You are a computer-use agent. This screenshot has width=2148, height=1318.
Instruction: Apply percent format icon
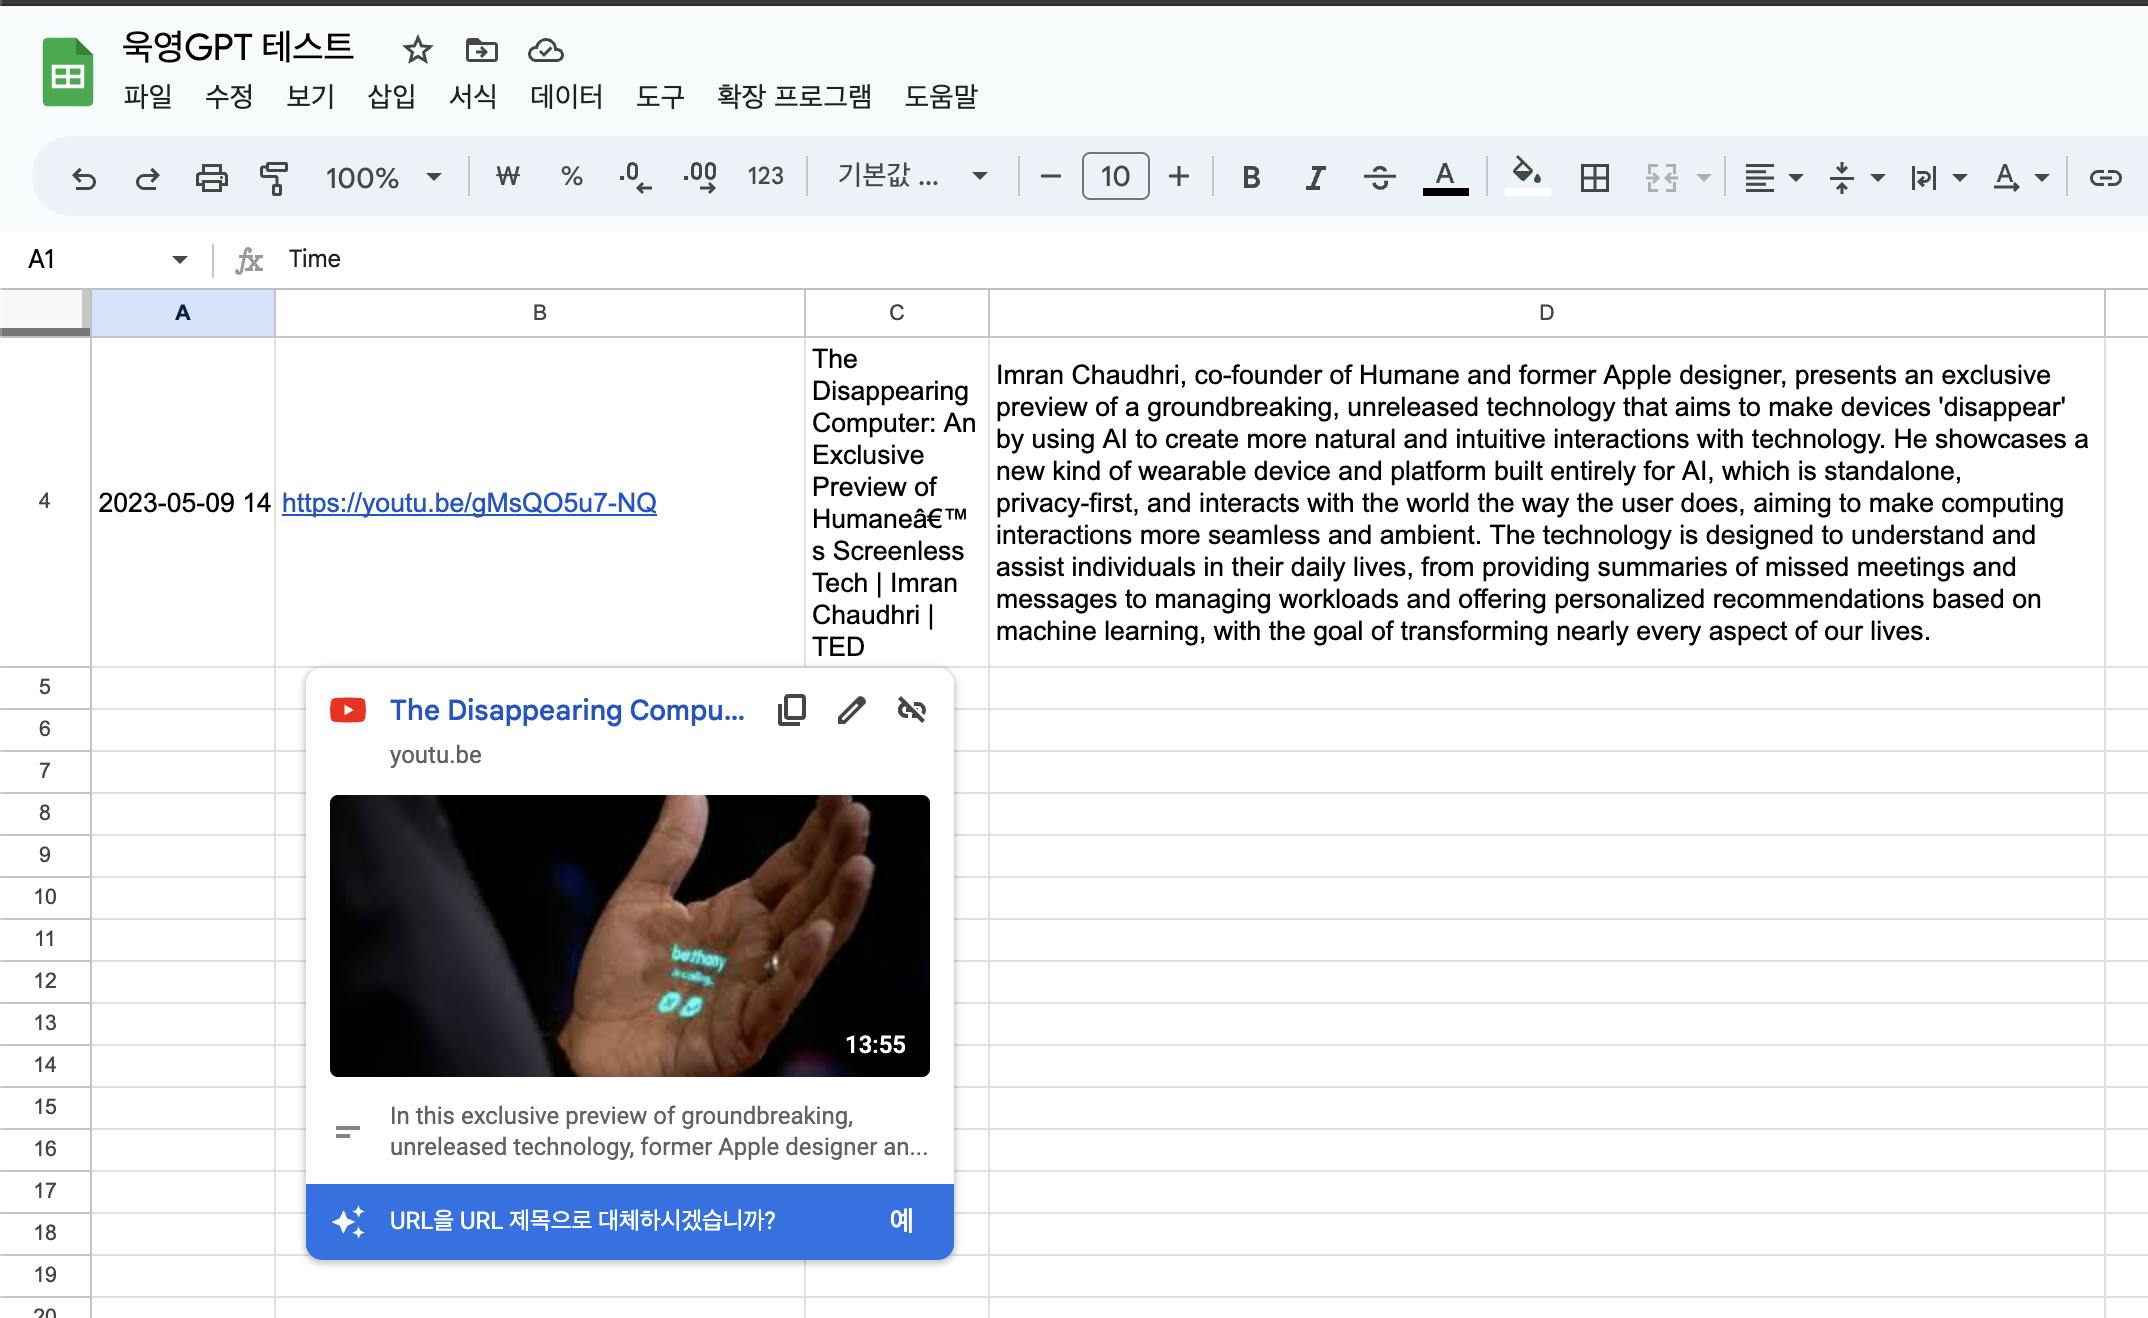pos(571,177)
